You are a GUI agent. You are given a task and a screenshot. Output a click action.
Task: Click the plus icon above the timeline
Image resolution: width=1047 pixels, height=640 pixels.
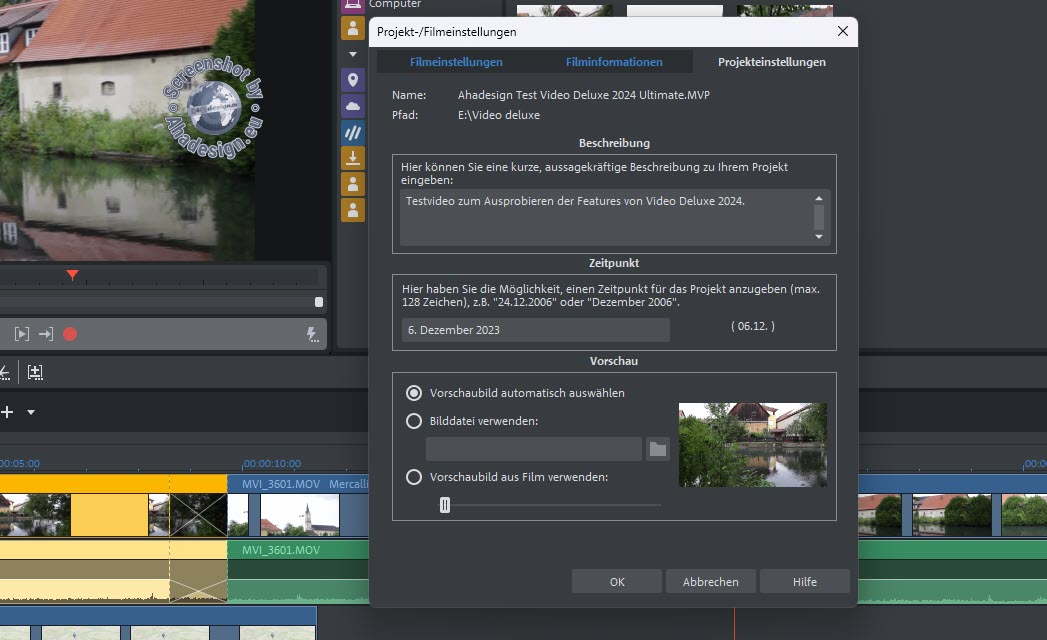pos(7,412)
